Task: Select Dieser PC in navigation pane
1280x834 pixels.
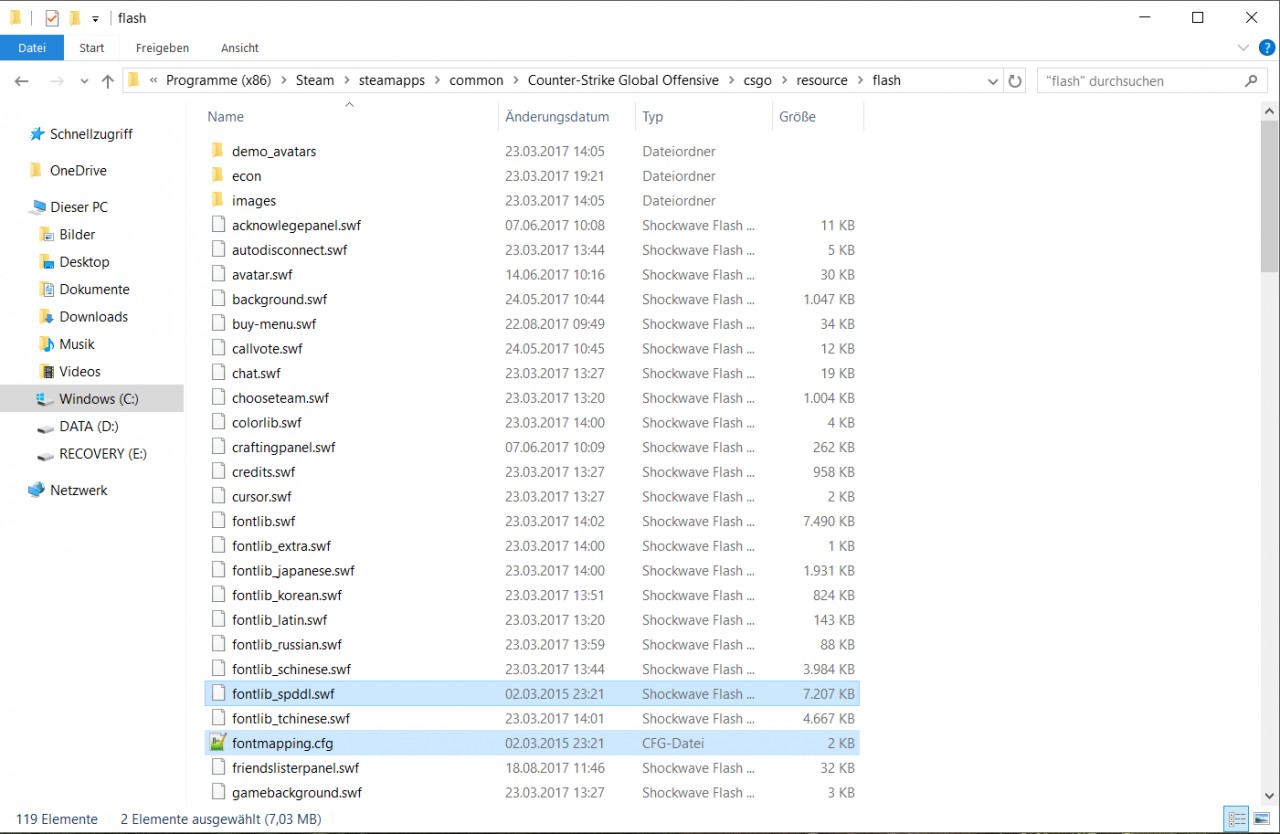Action: [x=79, y=207]
